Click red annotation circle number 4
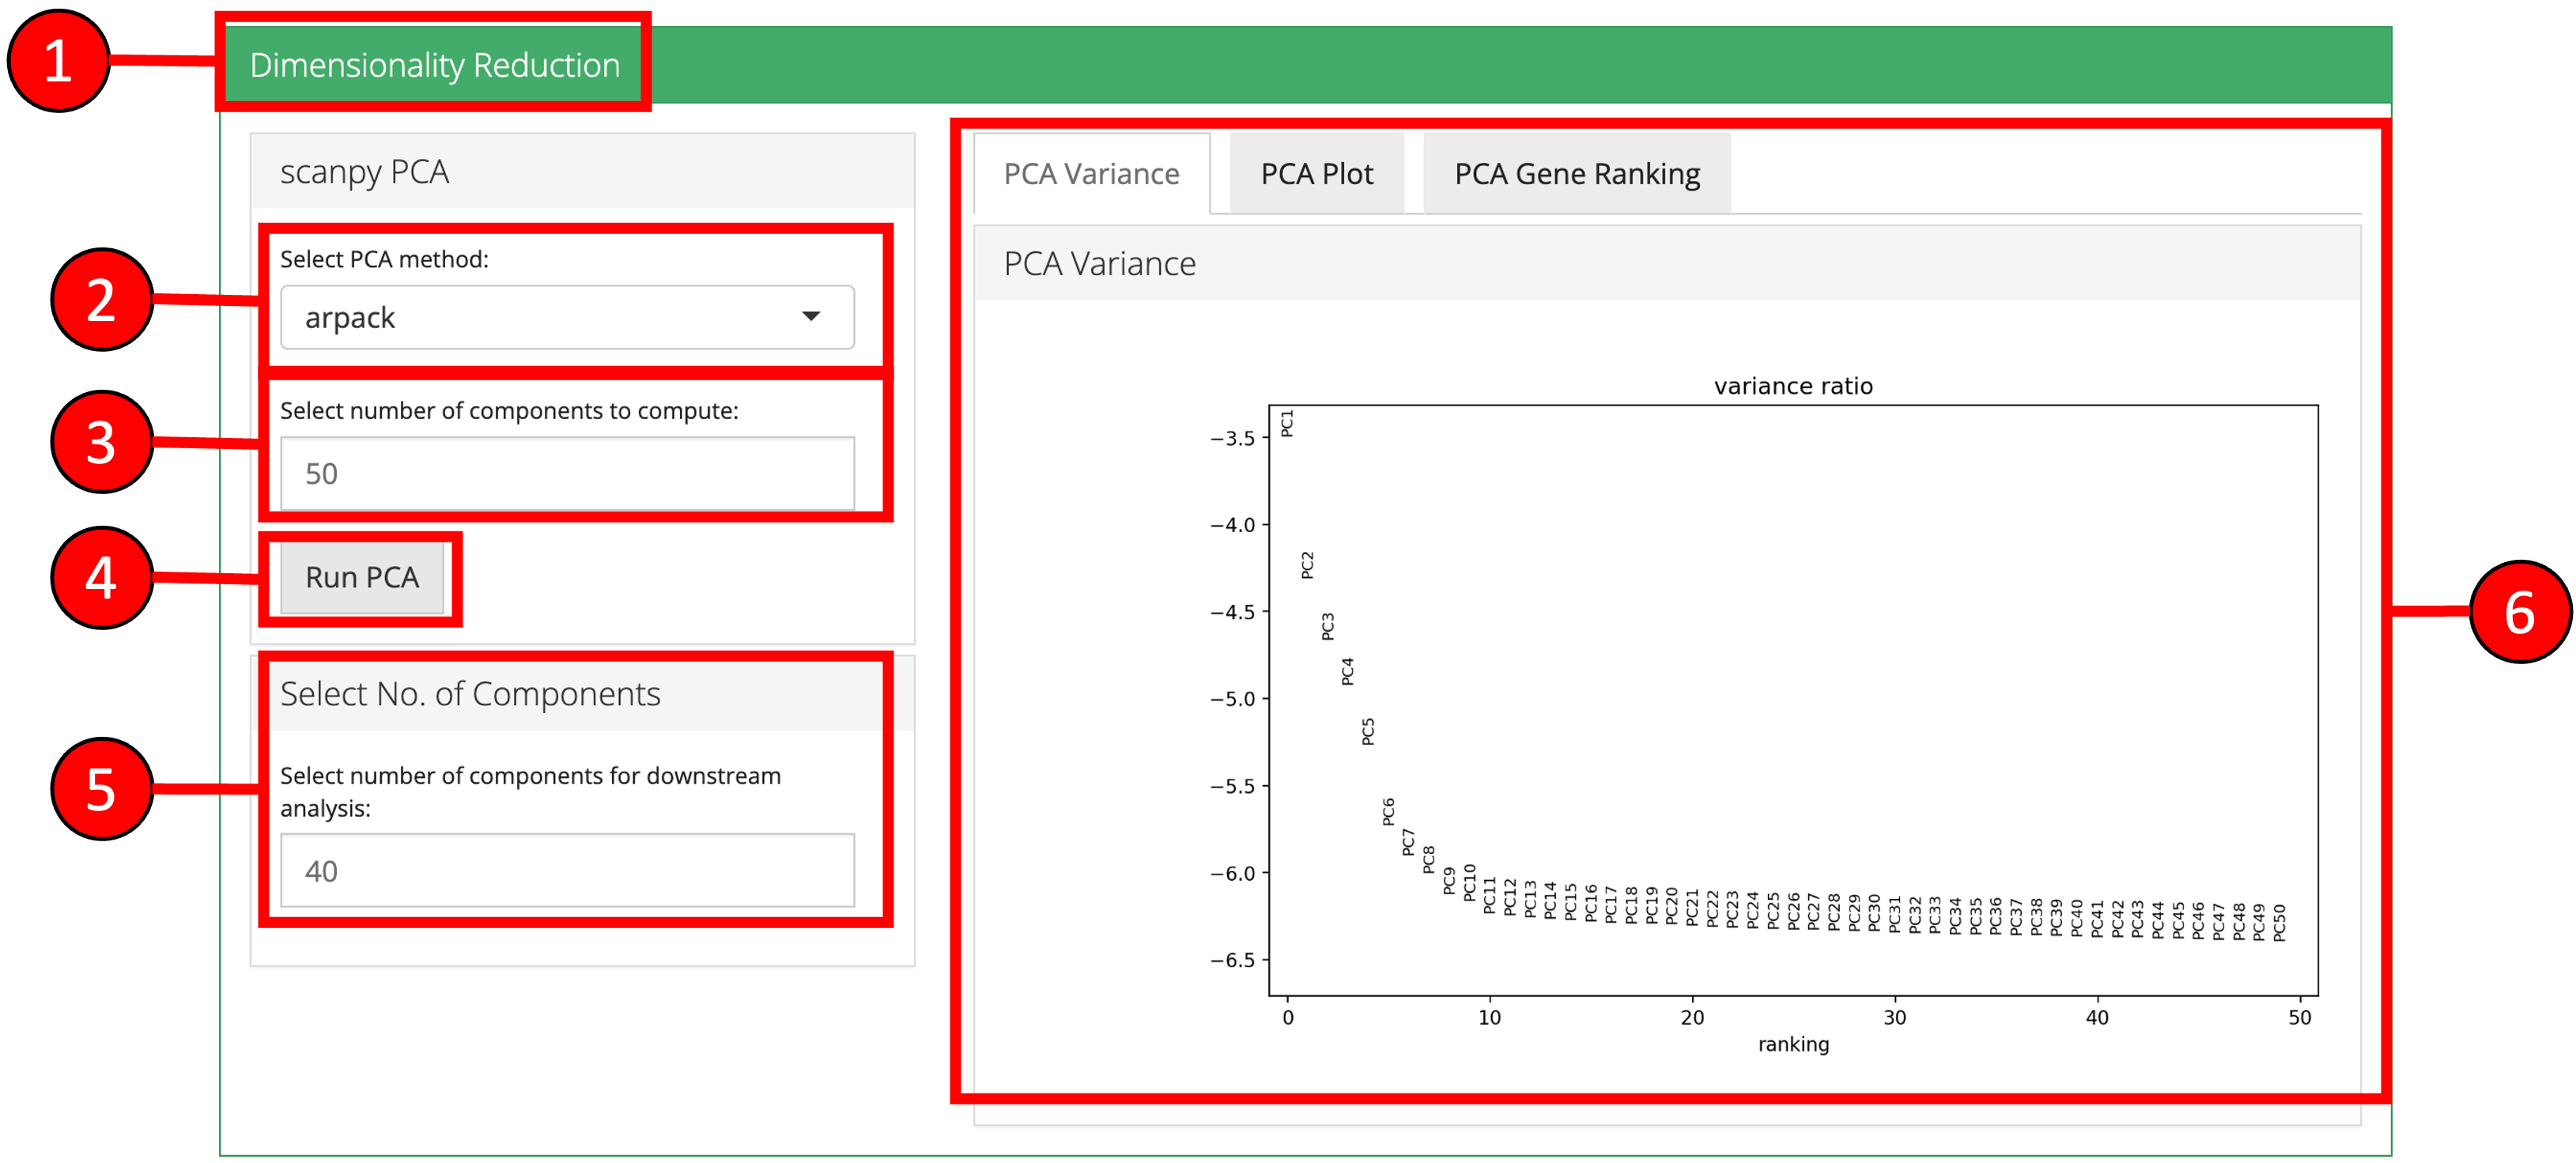Screen dimensions: 2576x1163 pyautogui.click(x=101, y=578)
